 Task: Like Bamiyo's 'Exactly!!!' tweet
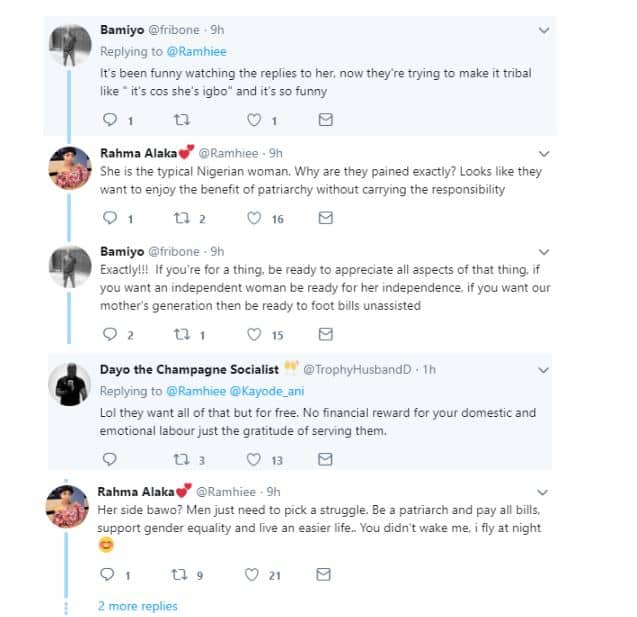click(x=253, y=335)
